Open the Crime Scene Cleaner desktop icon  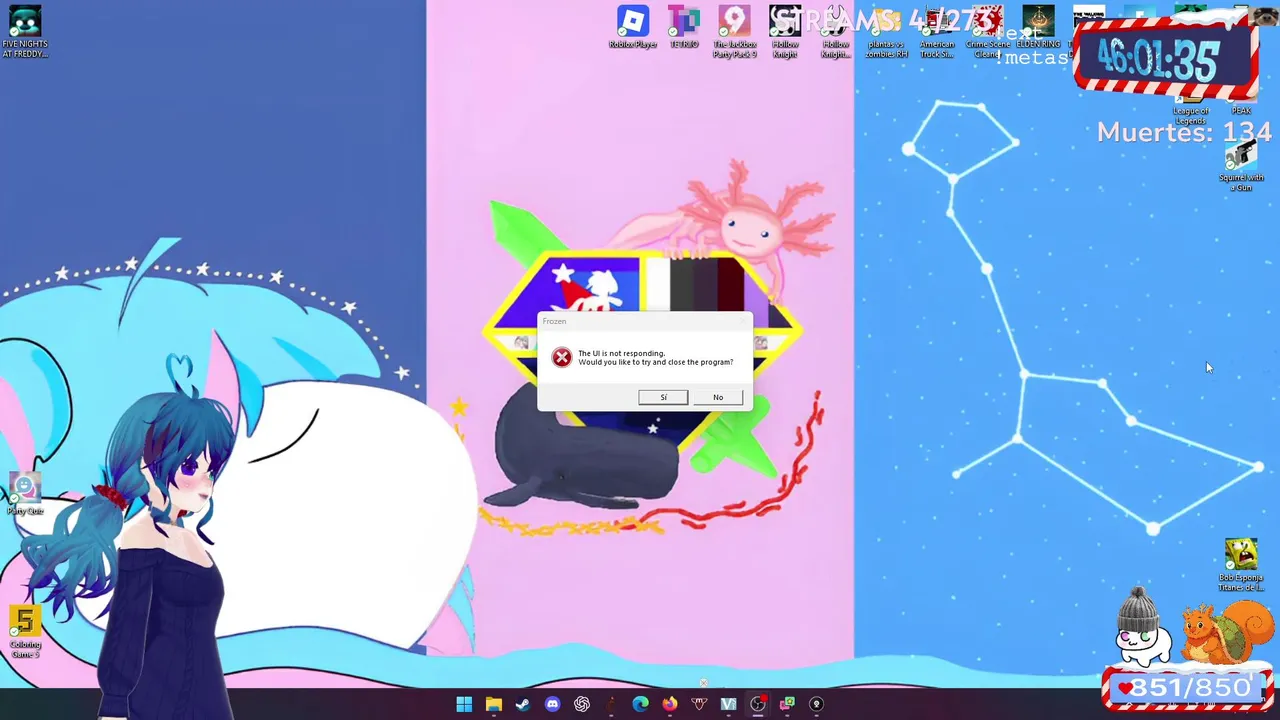[x=988, y=32]
